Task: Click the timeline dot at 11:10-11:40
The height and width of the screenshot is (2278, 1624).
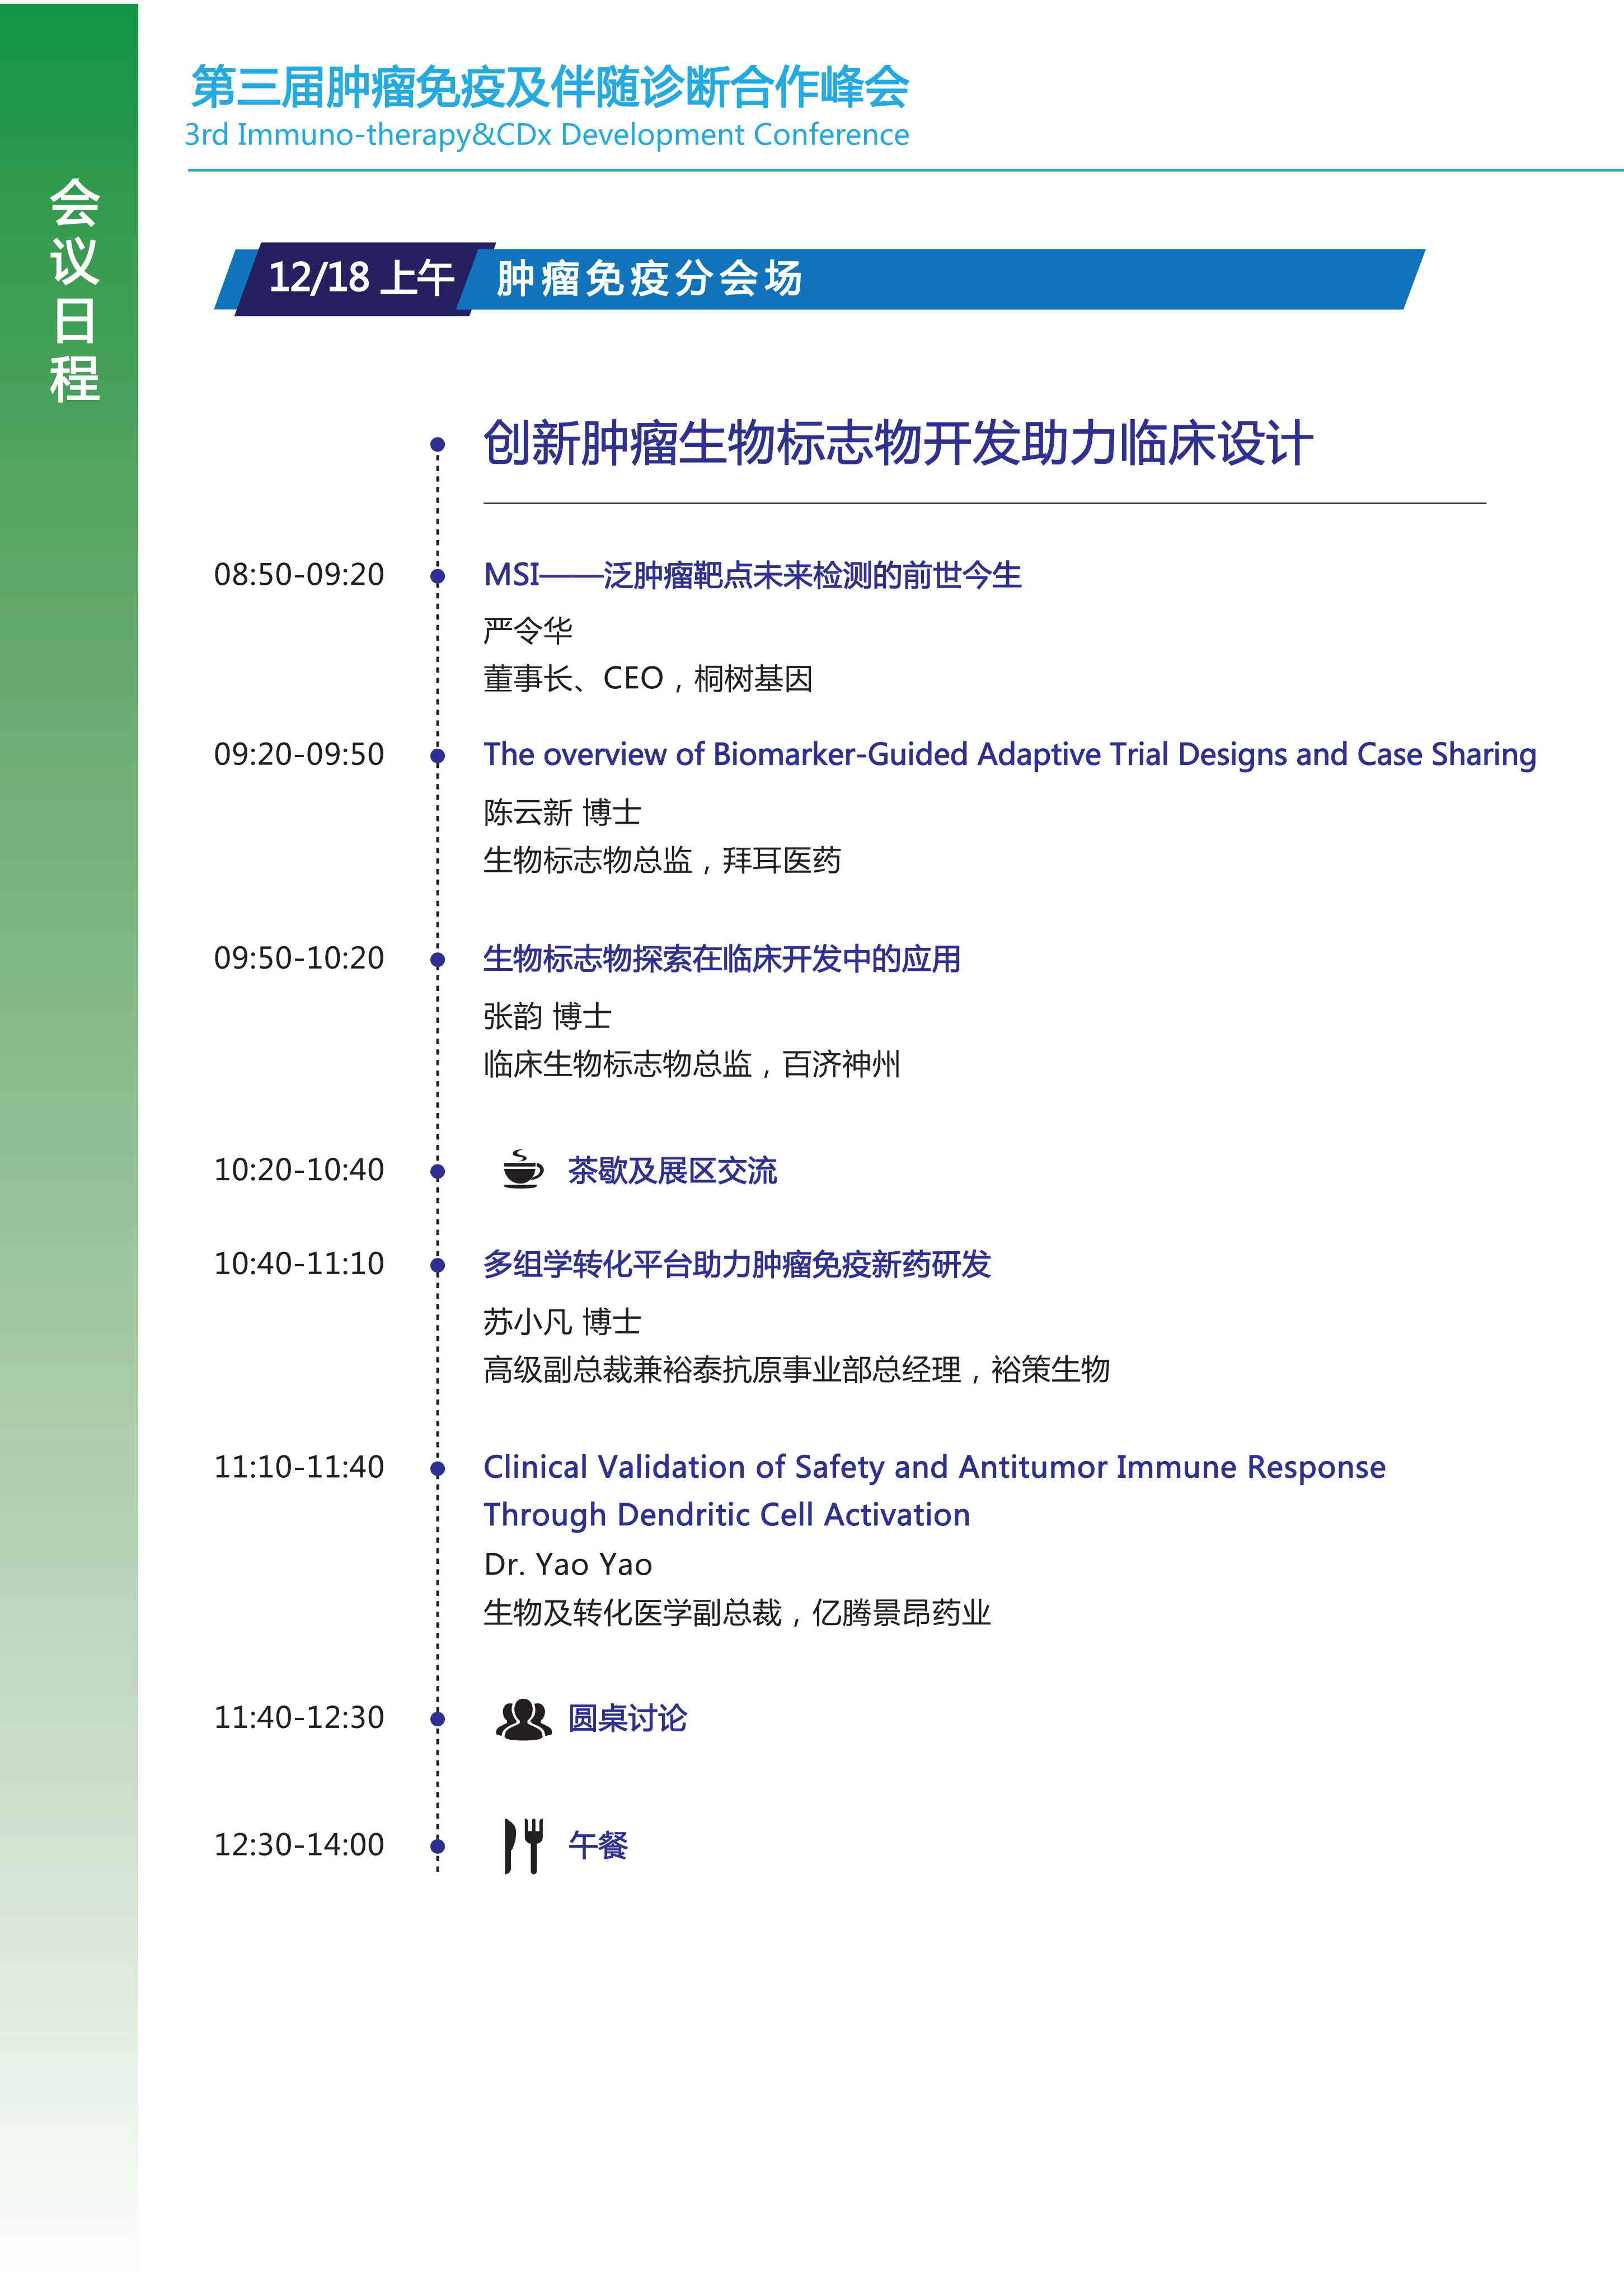Action: click(x=437, y=1469)
